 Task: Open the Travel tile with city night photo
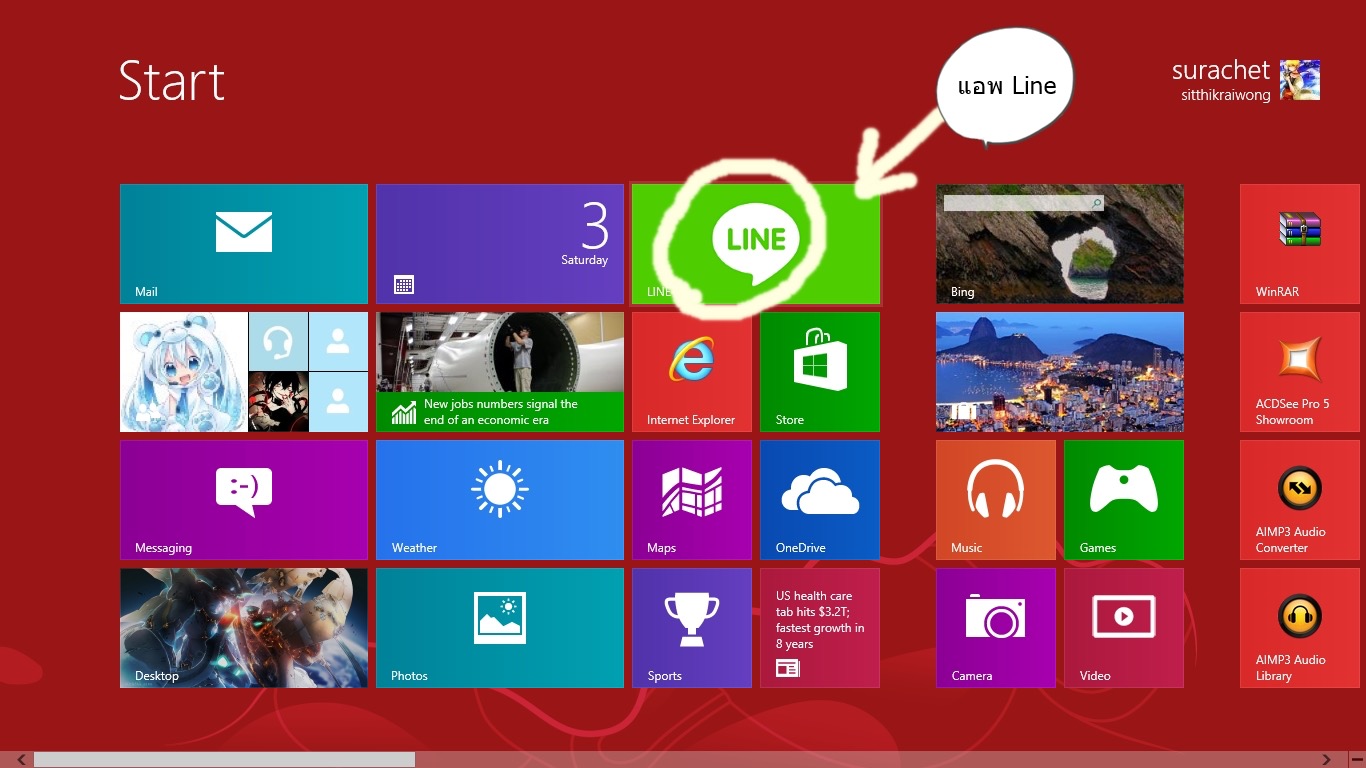[1060, 372]
